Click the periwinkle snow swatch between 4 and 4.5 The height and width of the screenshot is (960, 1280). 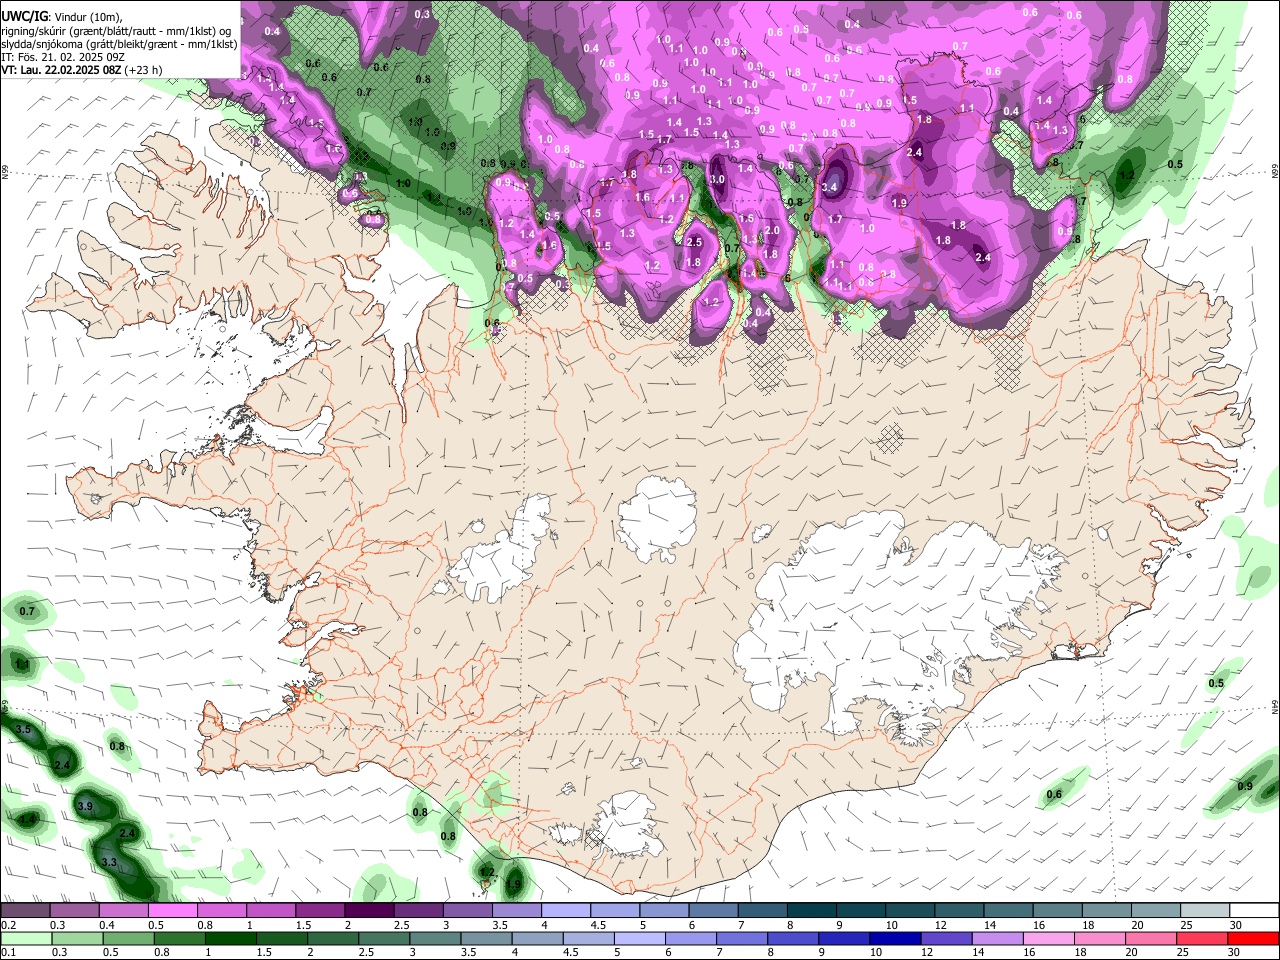point(565,911)
